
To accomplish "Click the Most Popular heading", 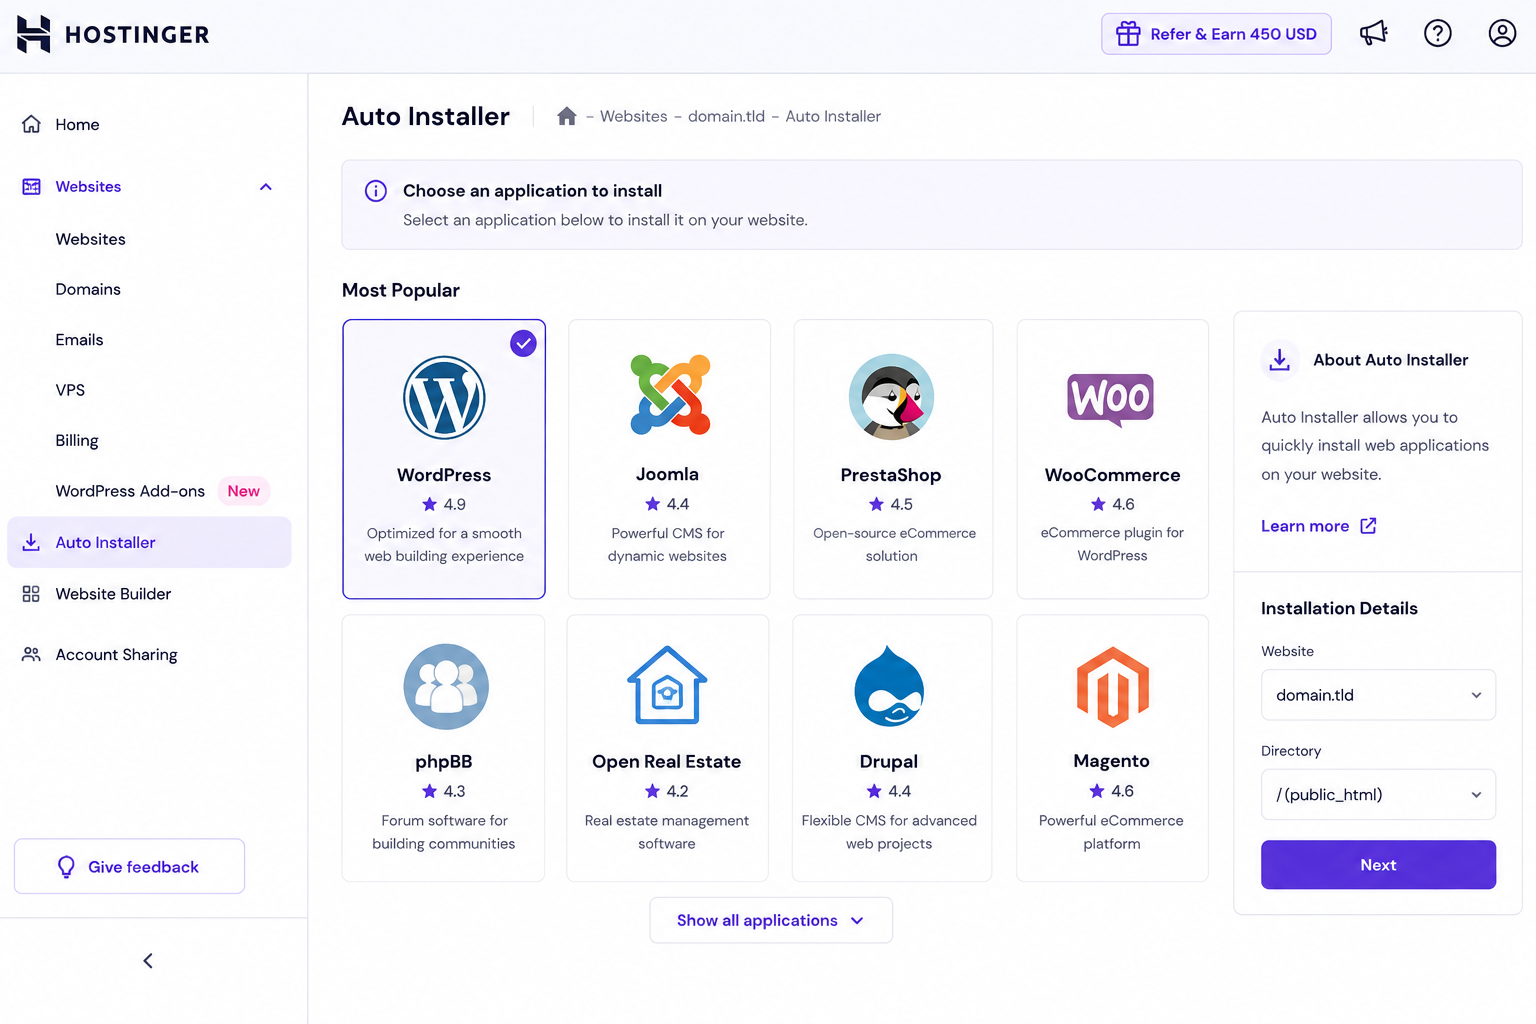I will pyautogui.click(x=401, y=290).
